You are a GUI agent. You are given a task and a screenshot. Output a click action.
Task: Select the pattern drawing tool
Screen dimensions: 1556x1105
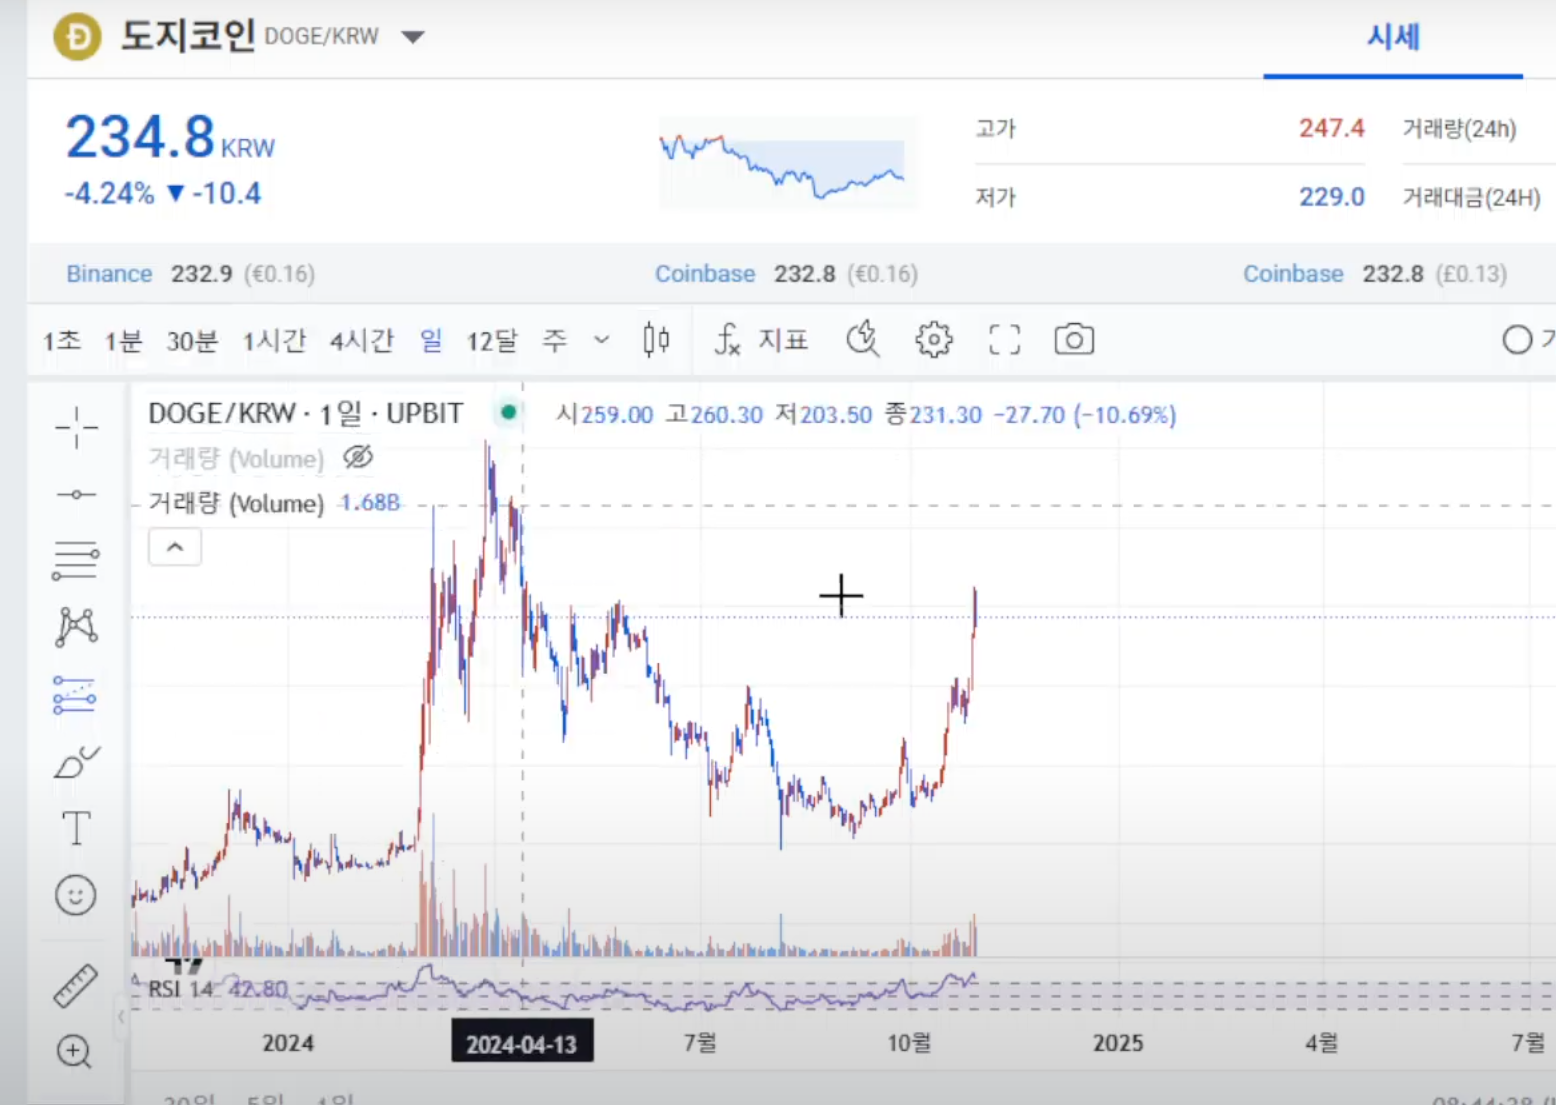coord(76,627)
